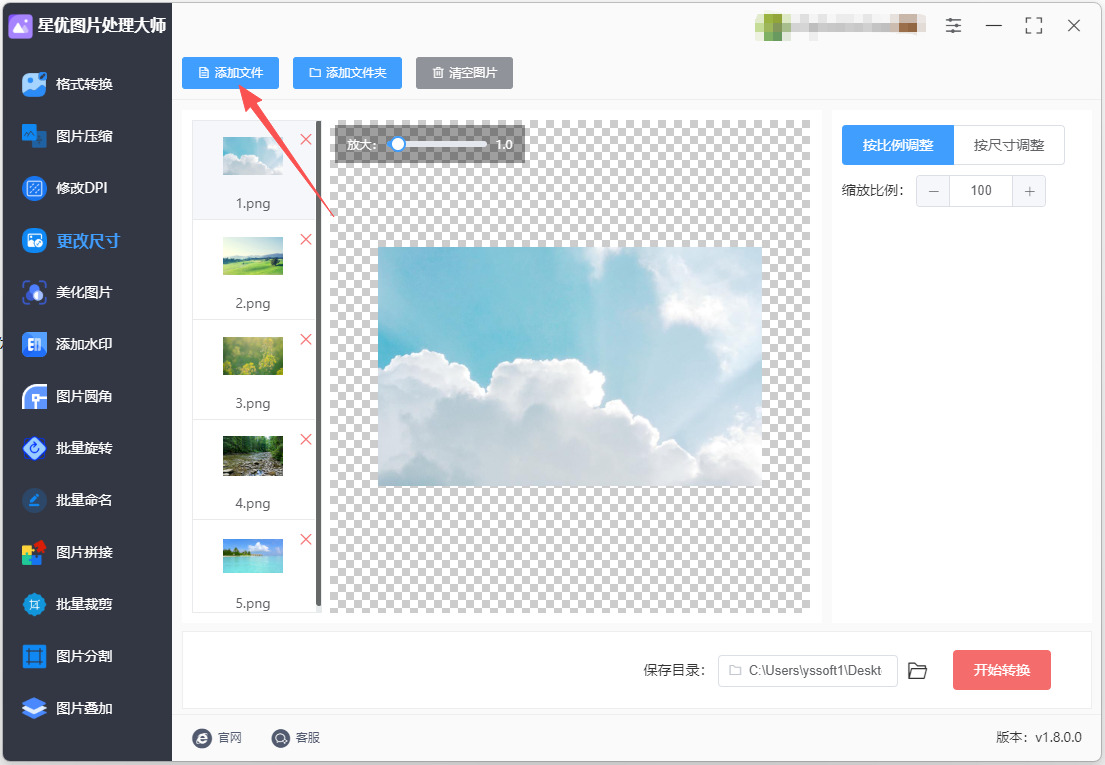Open the settings sliders icon in title bar
This screenshot has height=765, width=1105.
click(953, 26)
